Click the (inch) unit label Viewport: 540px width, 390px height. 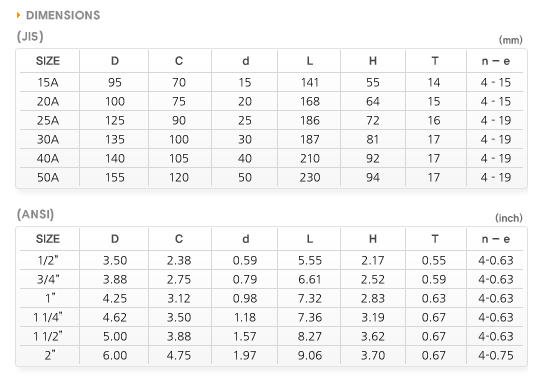pyautogui.click(x=509, y=218)
